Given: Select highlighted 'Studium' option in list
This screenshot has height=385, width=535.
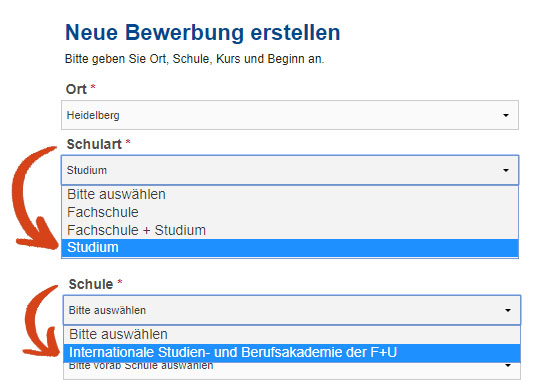Looking at the screenshot, I should (x=290, y=248).
